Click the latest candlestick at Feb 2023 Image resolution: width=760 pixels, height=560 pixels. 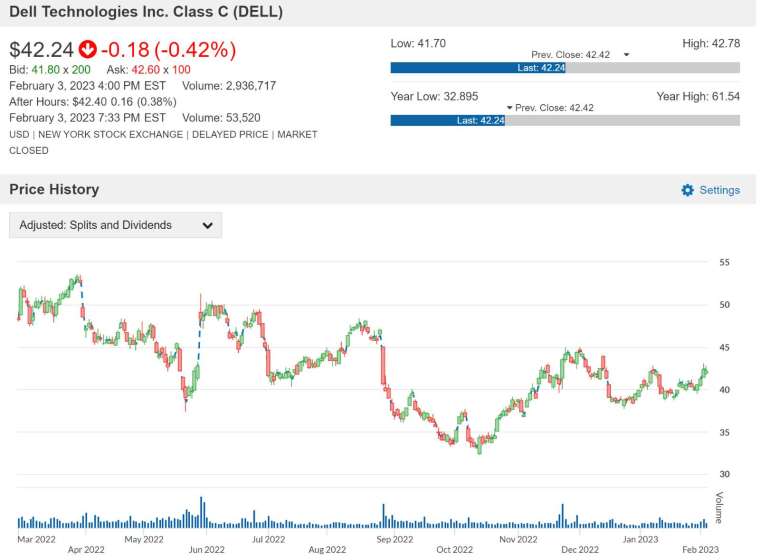click(x=706, y=372)
